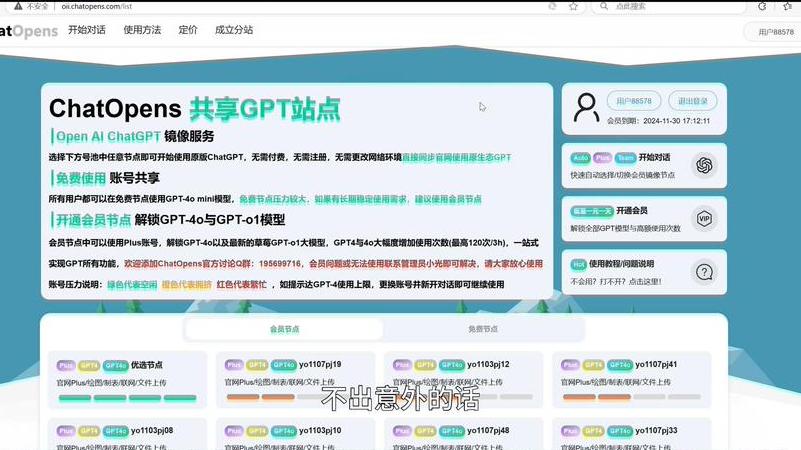This screenshot has height=450, width=801.
Task: Click the 红色代表繁忙 legend text
Action: click(242, 285)
